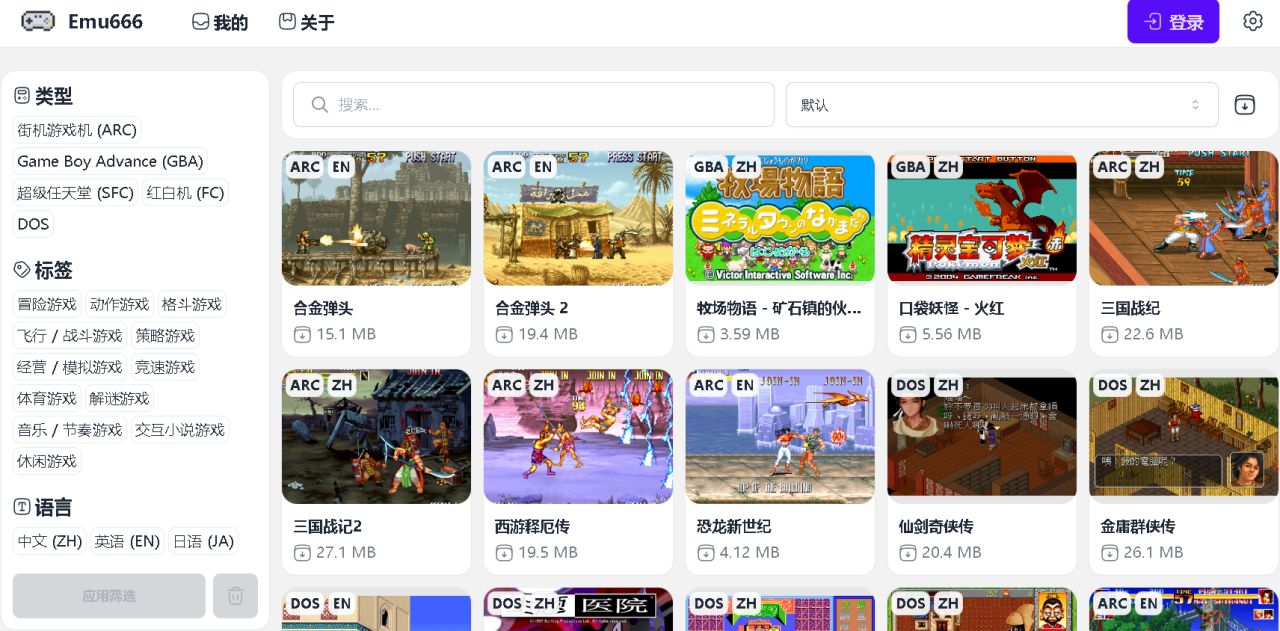Click the 仙剑奇侠传 title text
This screenshot has height=631, width=1280.
(x=936, y=526)
